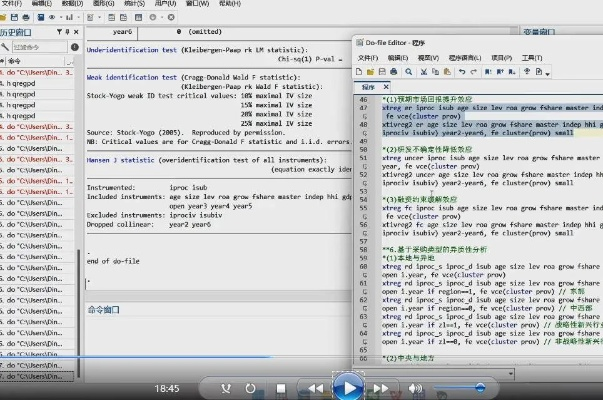Open the 统计(S) menu in Stata

click(133, 4)
